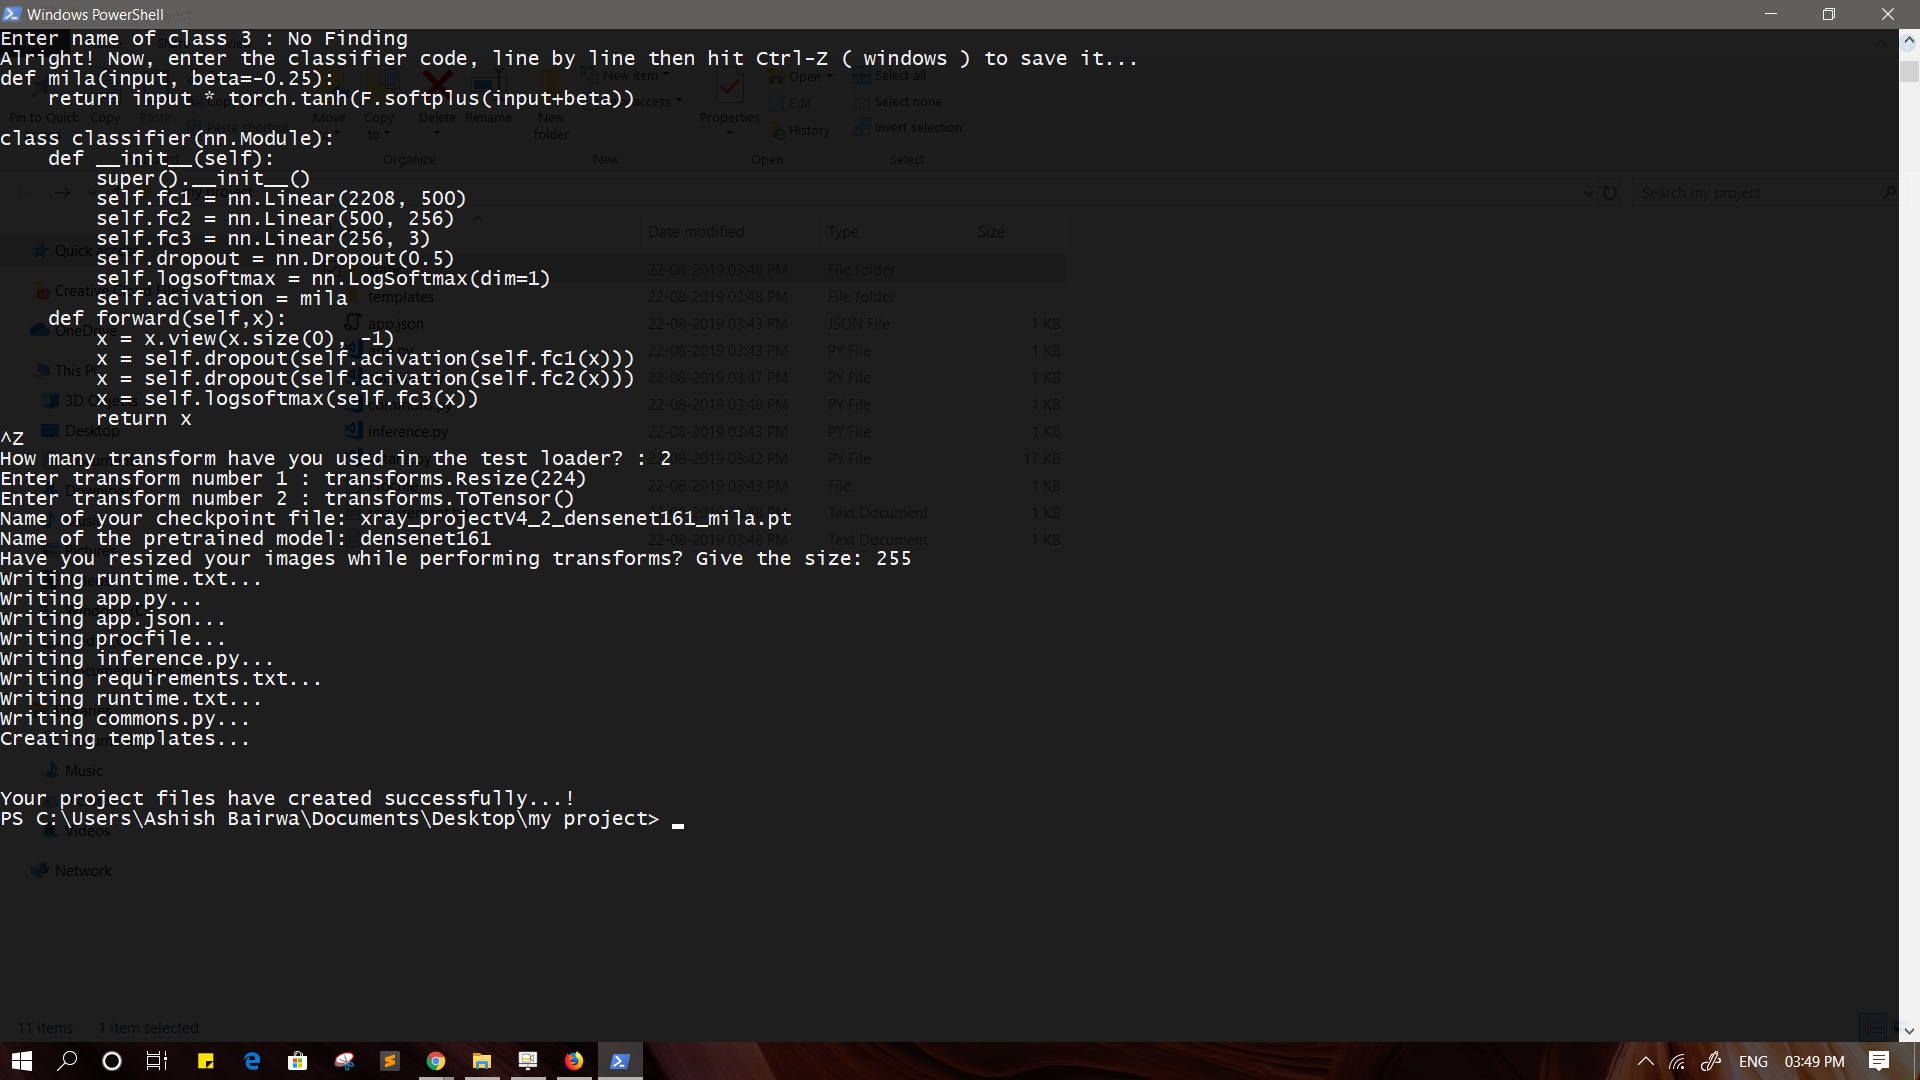Click 'Writing commons.py...' output line
This screenshot has height=1080, width=1920.
click(125, 719)
